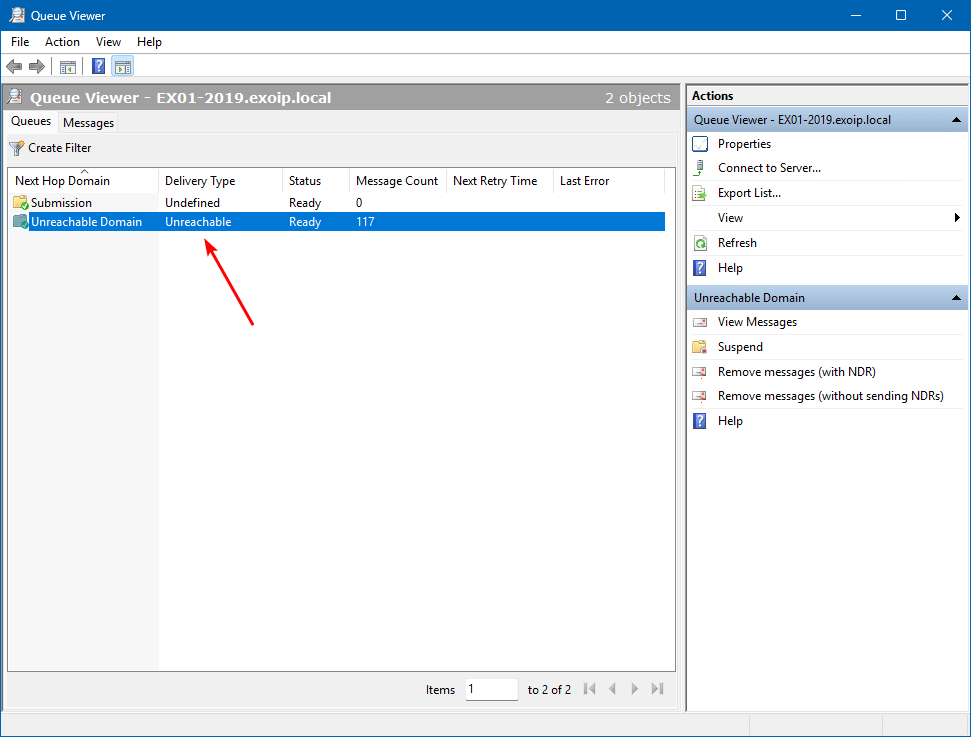Click the Back arrow toolbar icon
971x737 pixels.
(14, 66)
